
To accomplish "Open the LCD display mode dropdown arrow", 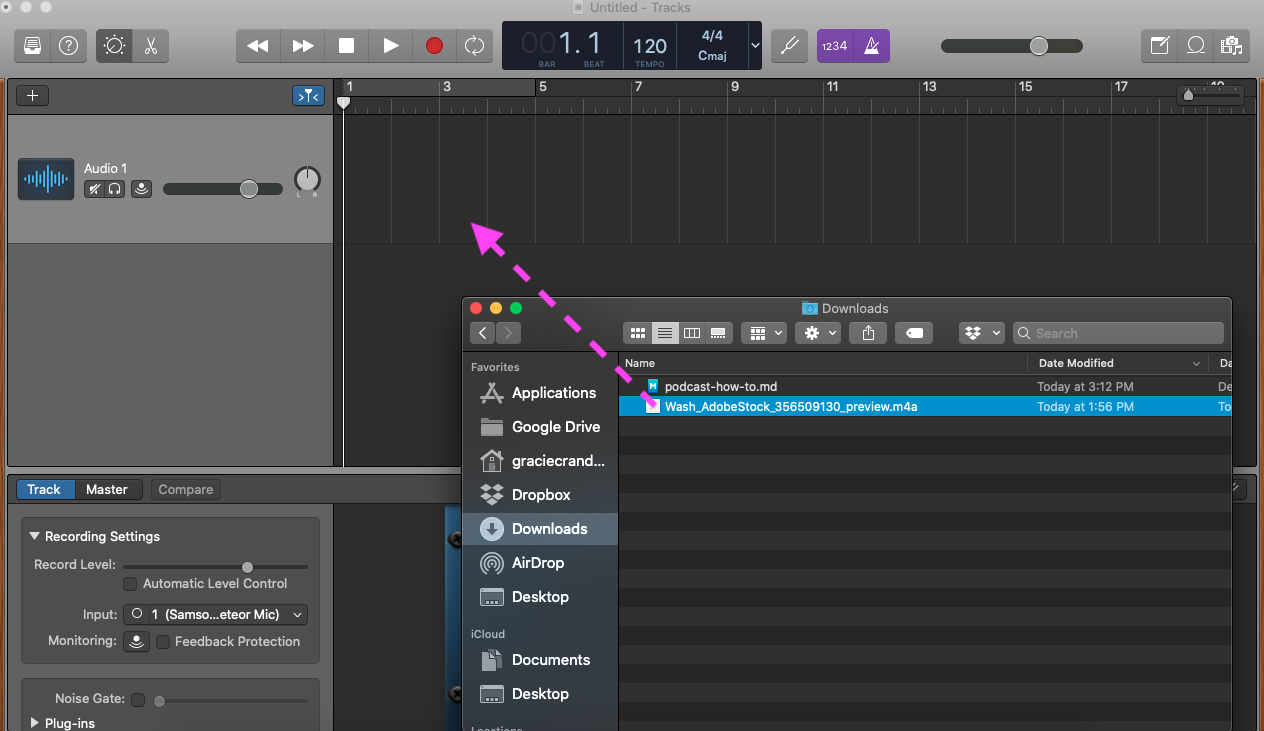I will coord(754,45).
